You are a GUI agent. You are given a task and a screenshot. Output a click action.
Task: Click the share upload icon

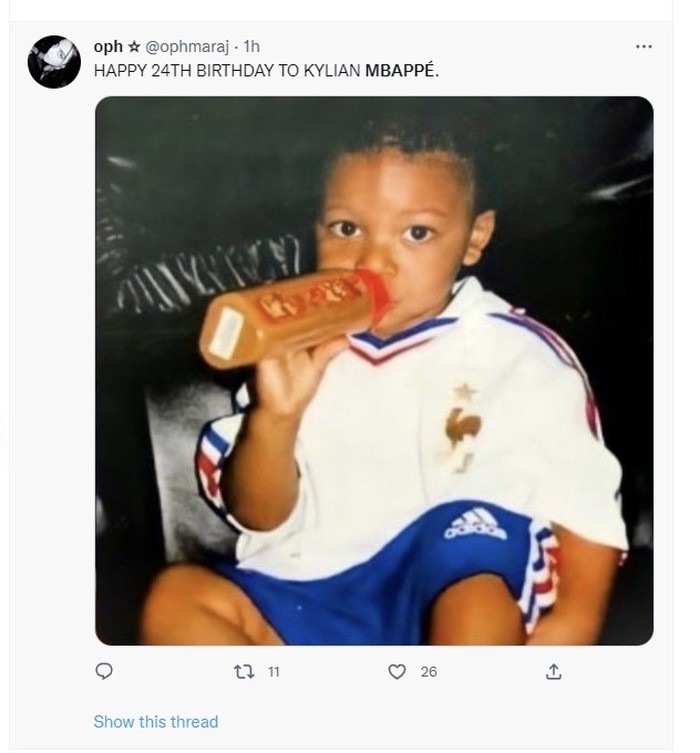coord(552,672)
